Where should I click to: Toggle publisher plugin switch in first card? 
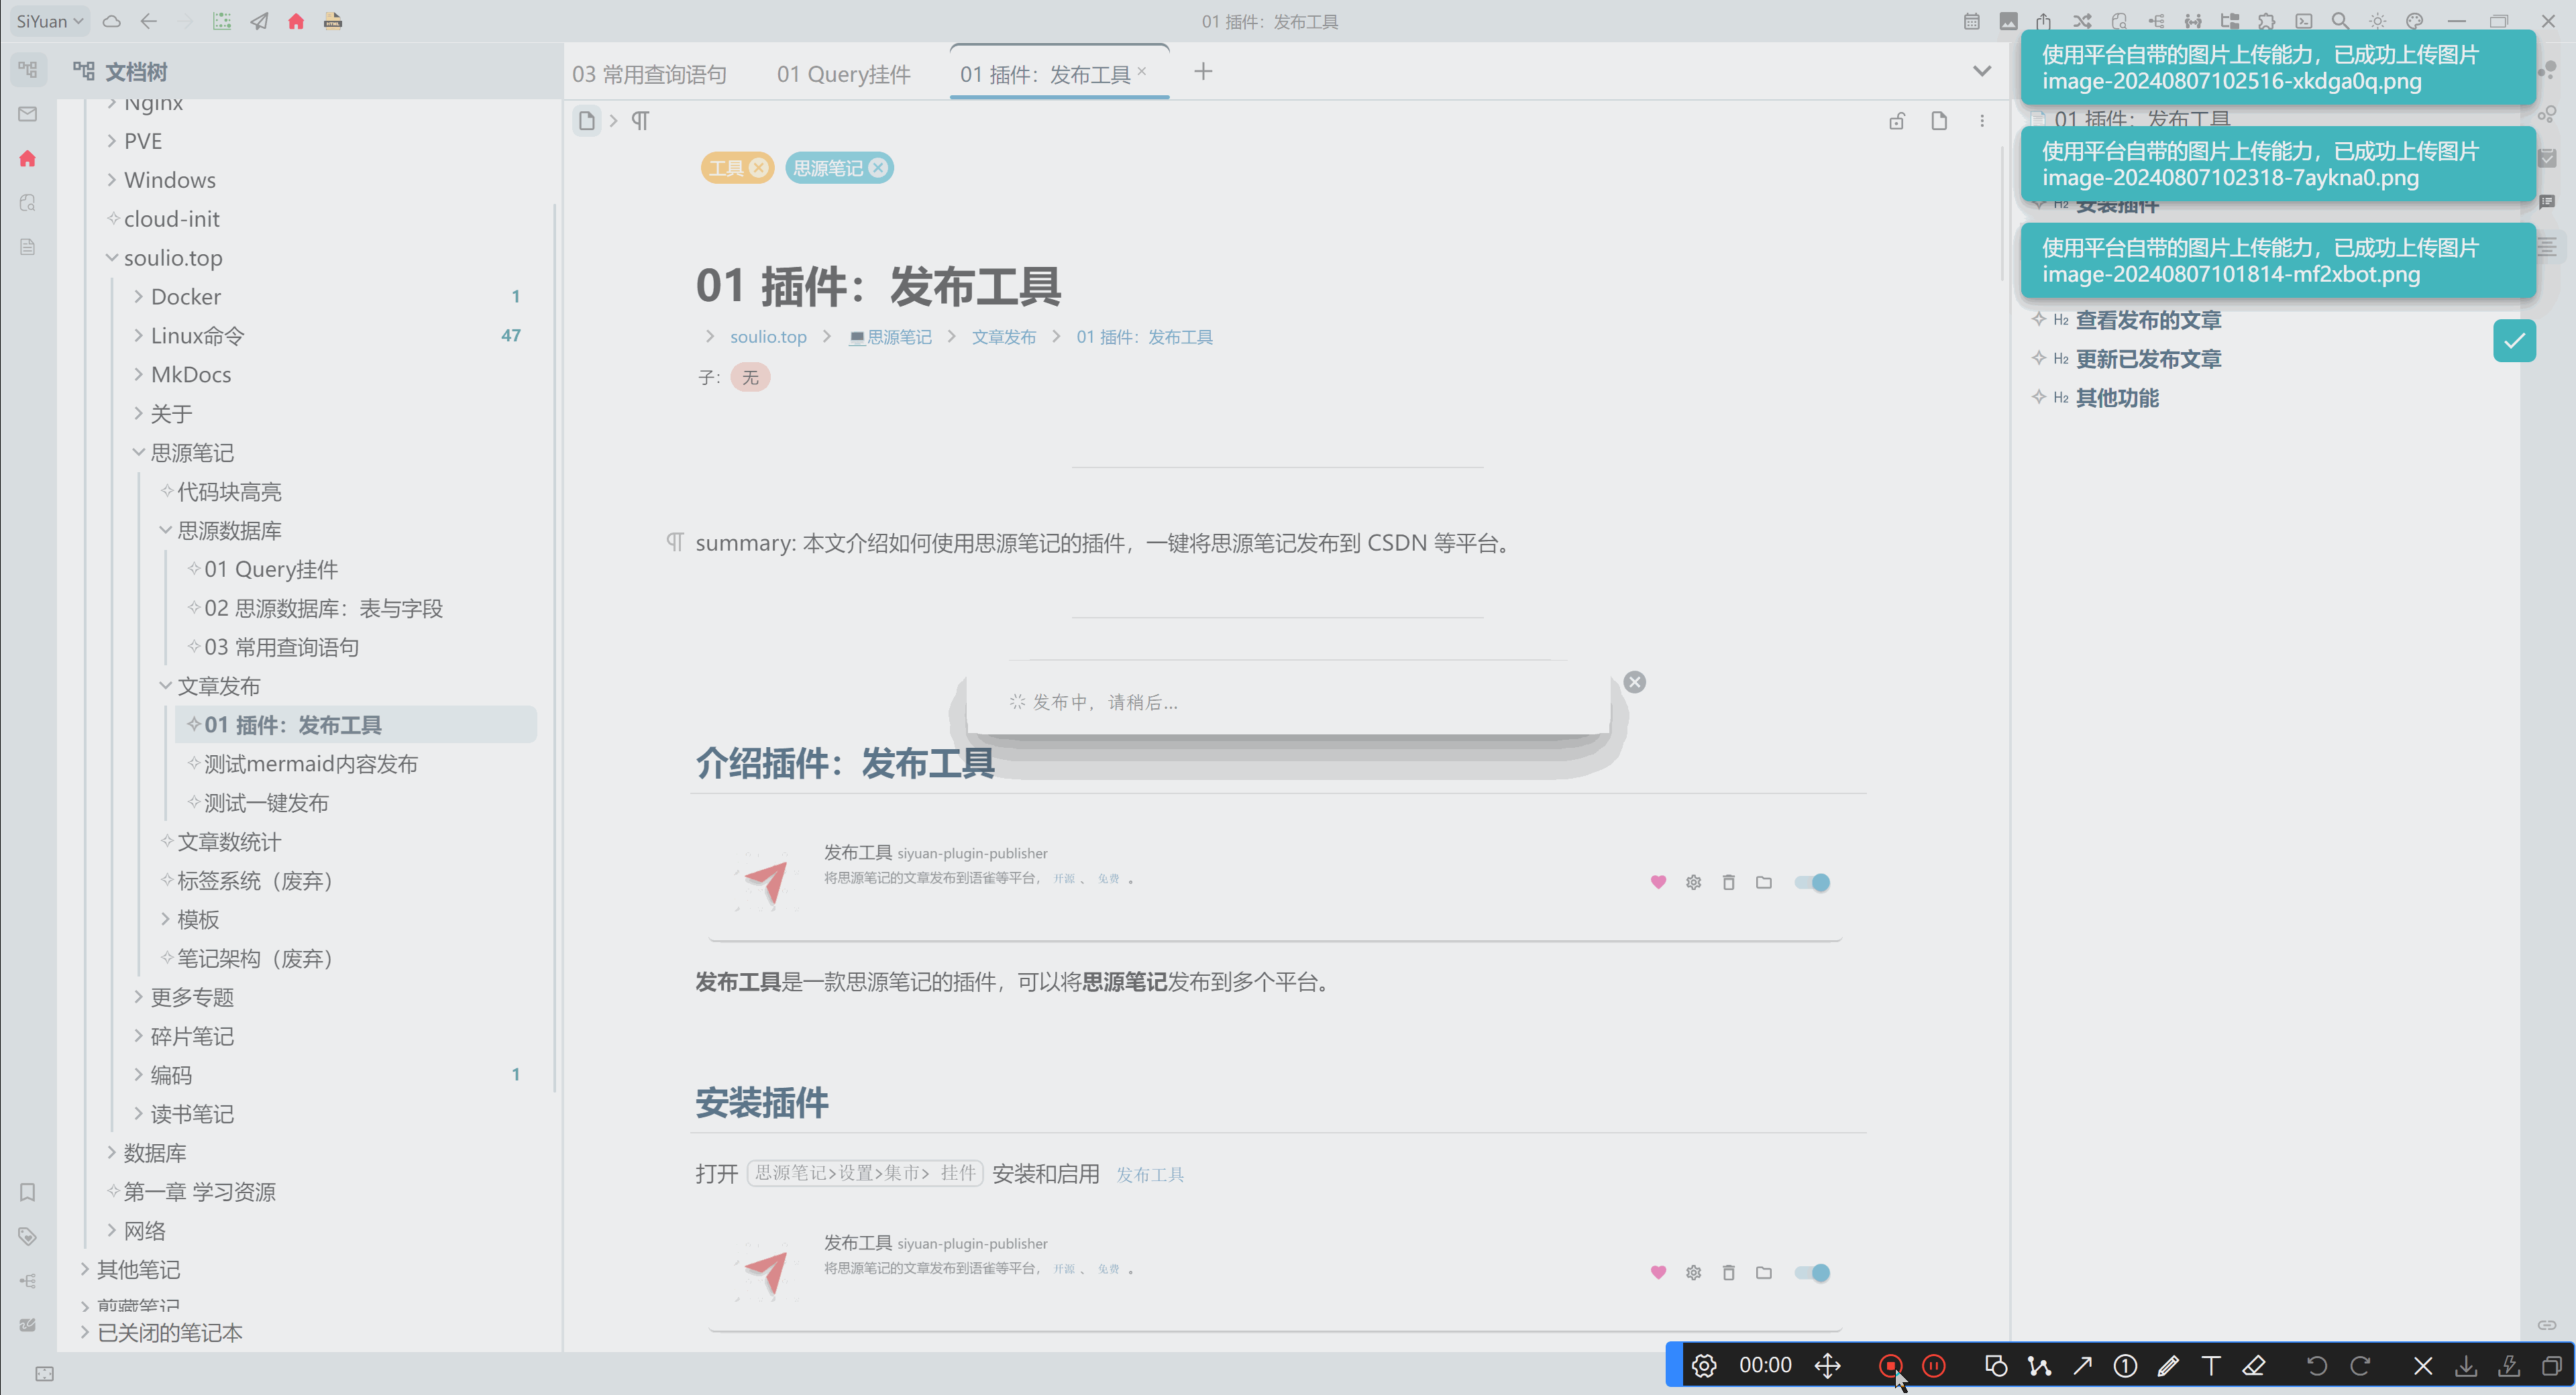pyautogui.click(x=1812, y=882)
